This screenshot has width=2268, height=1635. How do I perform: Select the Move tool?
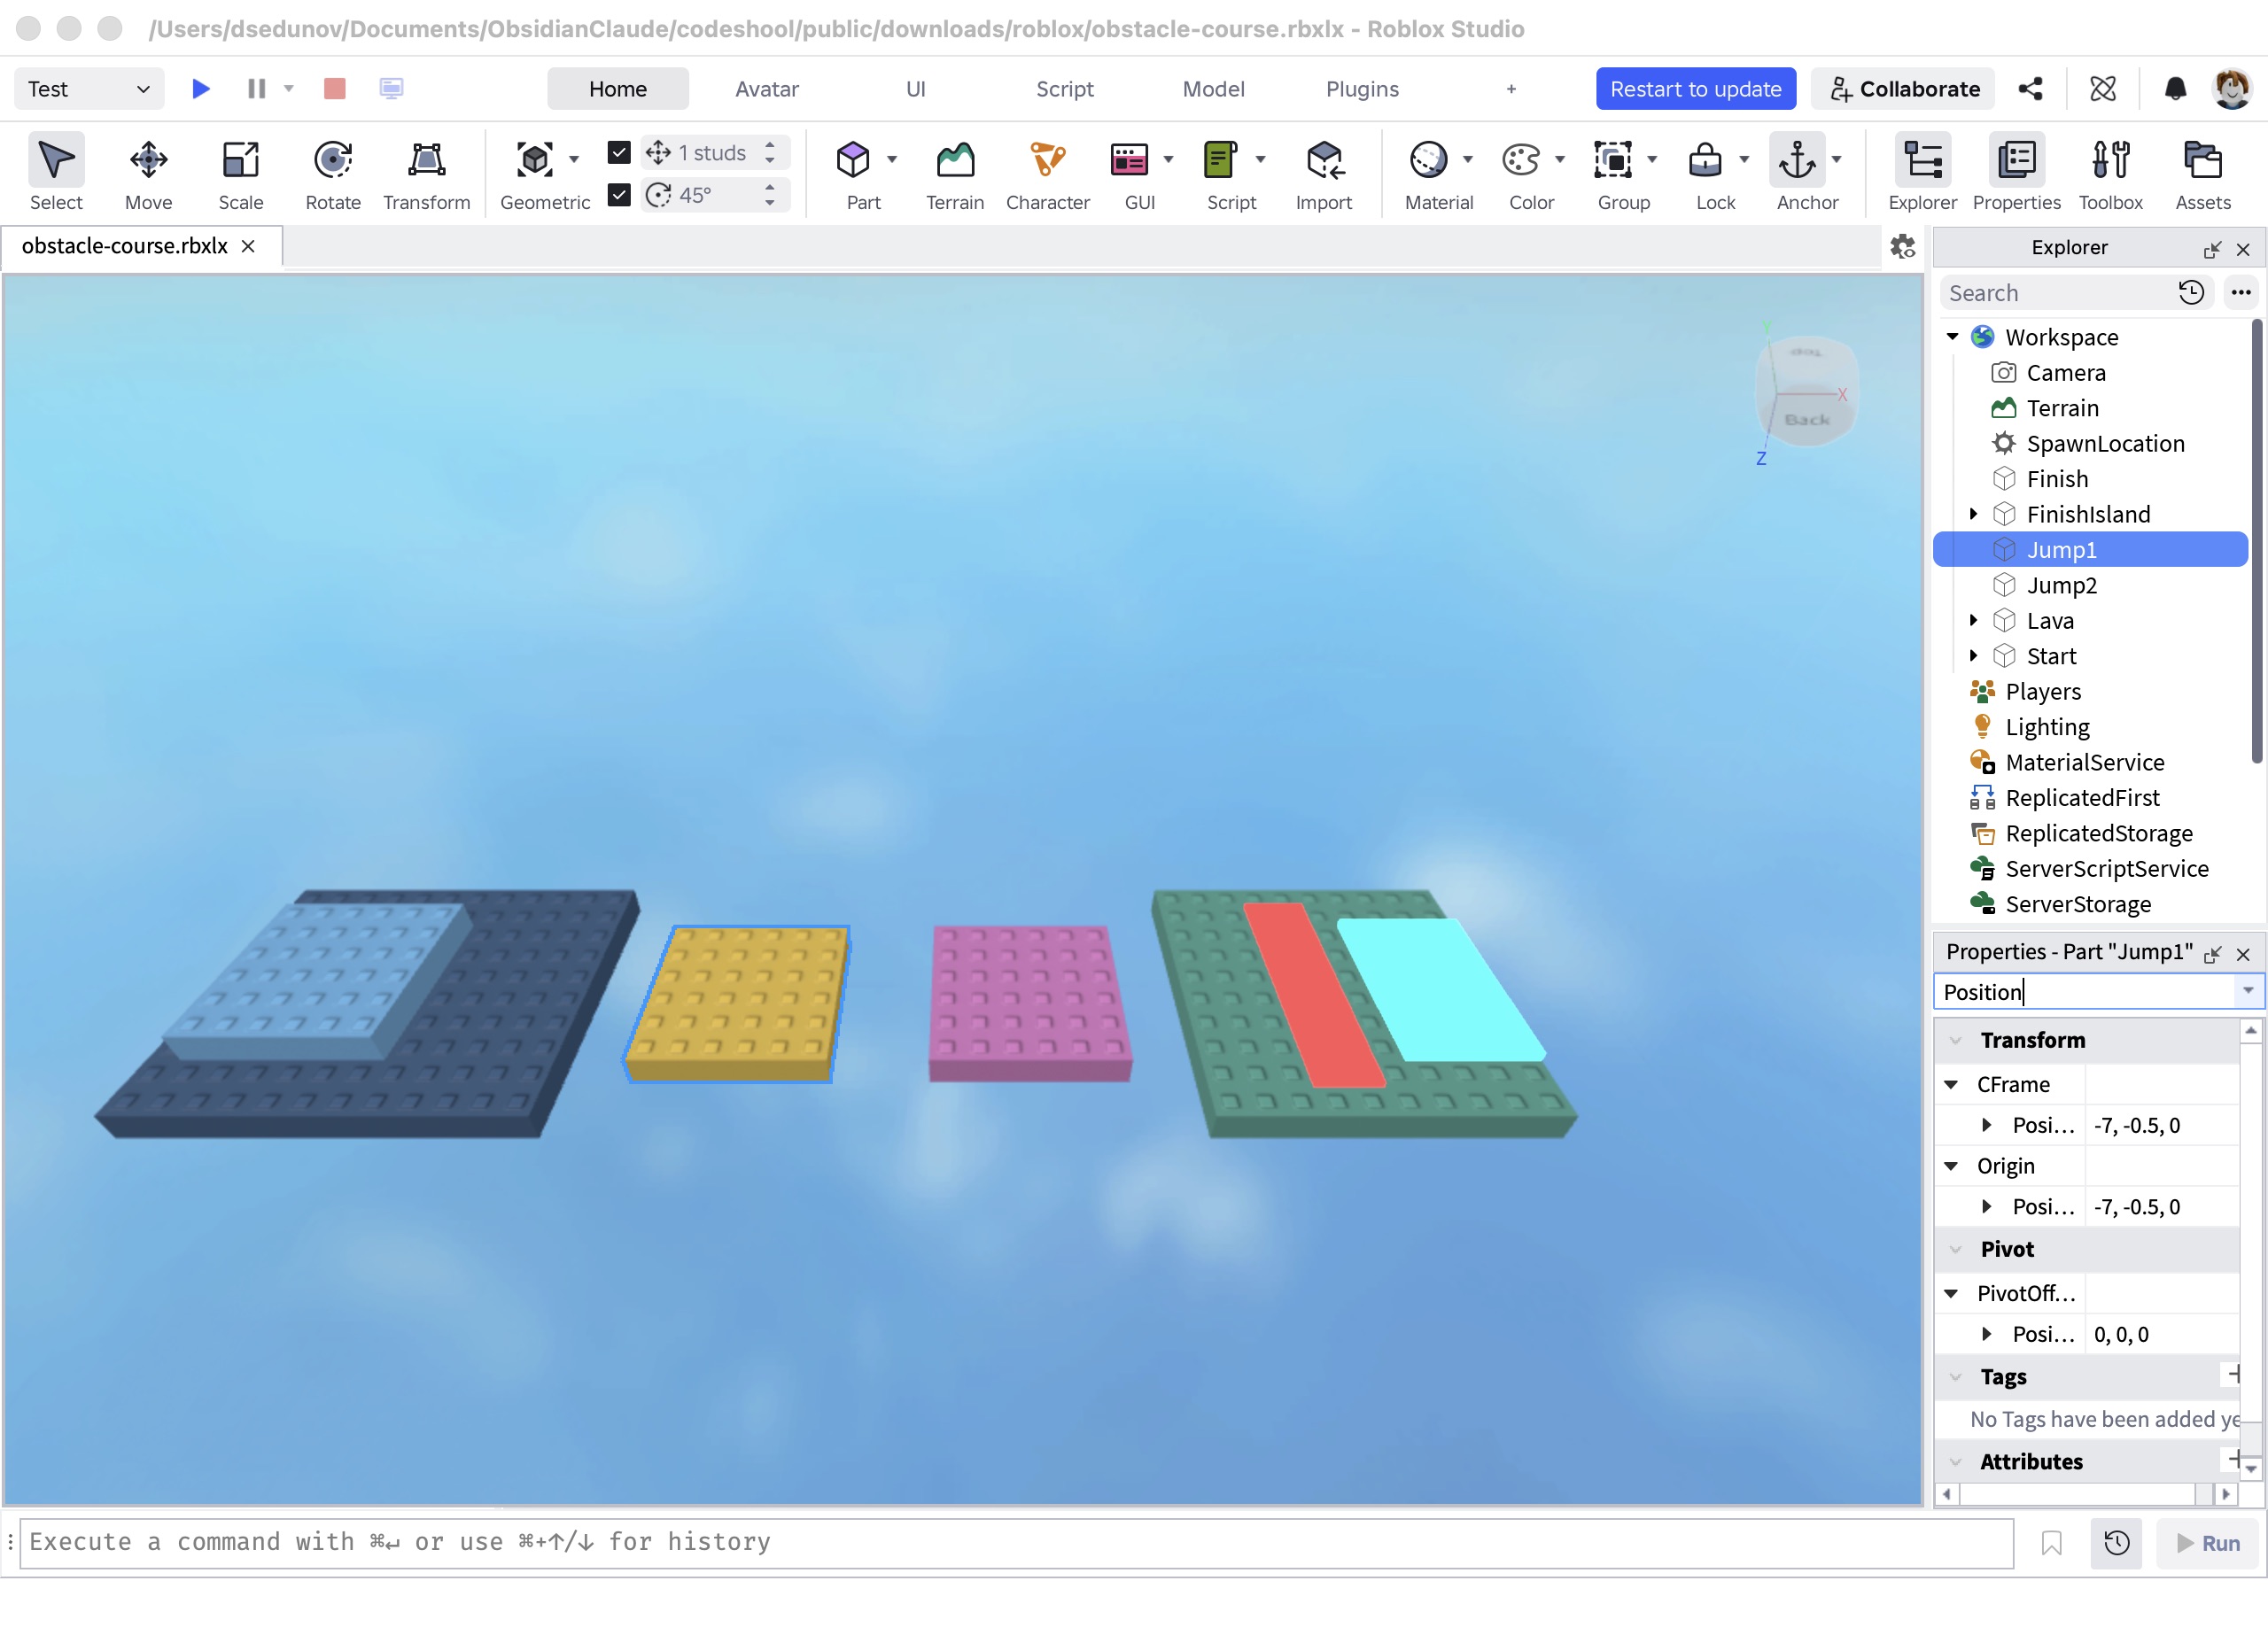click(x=148, y=173)
